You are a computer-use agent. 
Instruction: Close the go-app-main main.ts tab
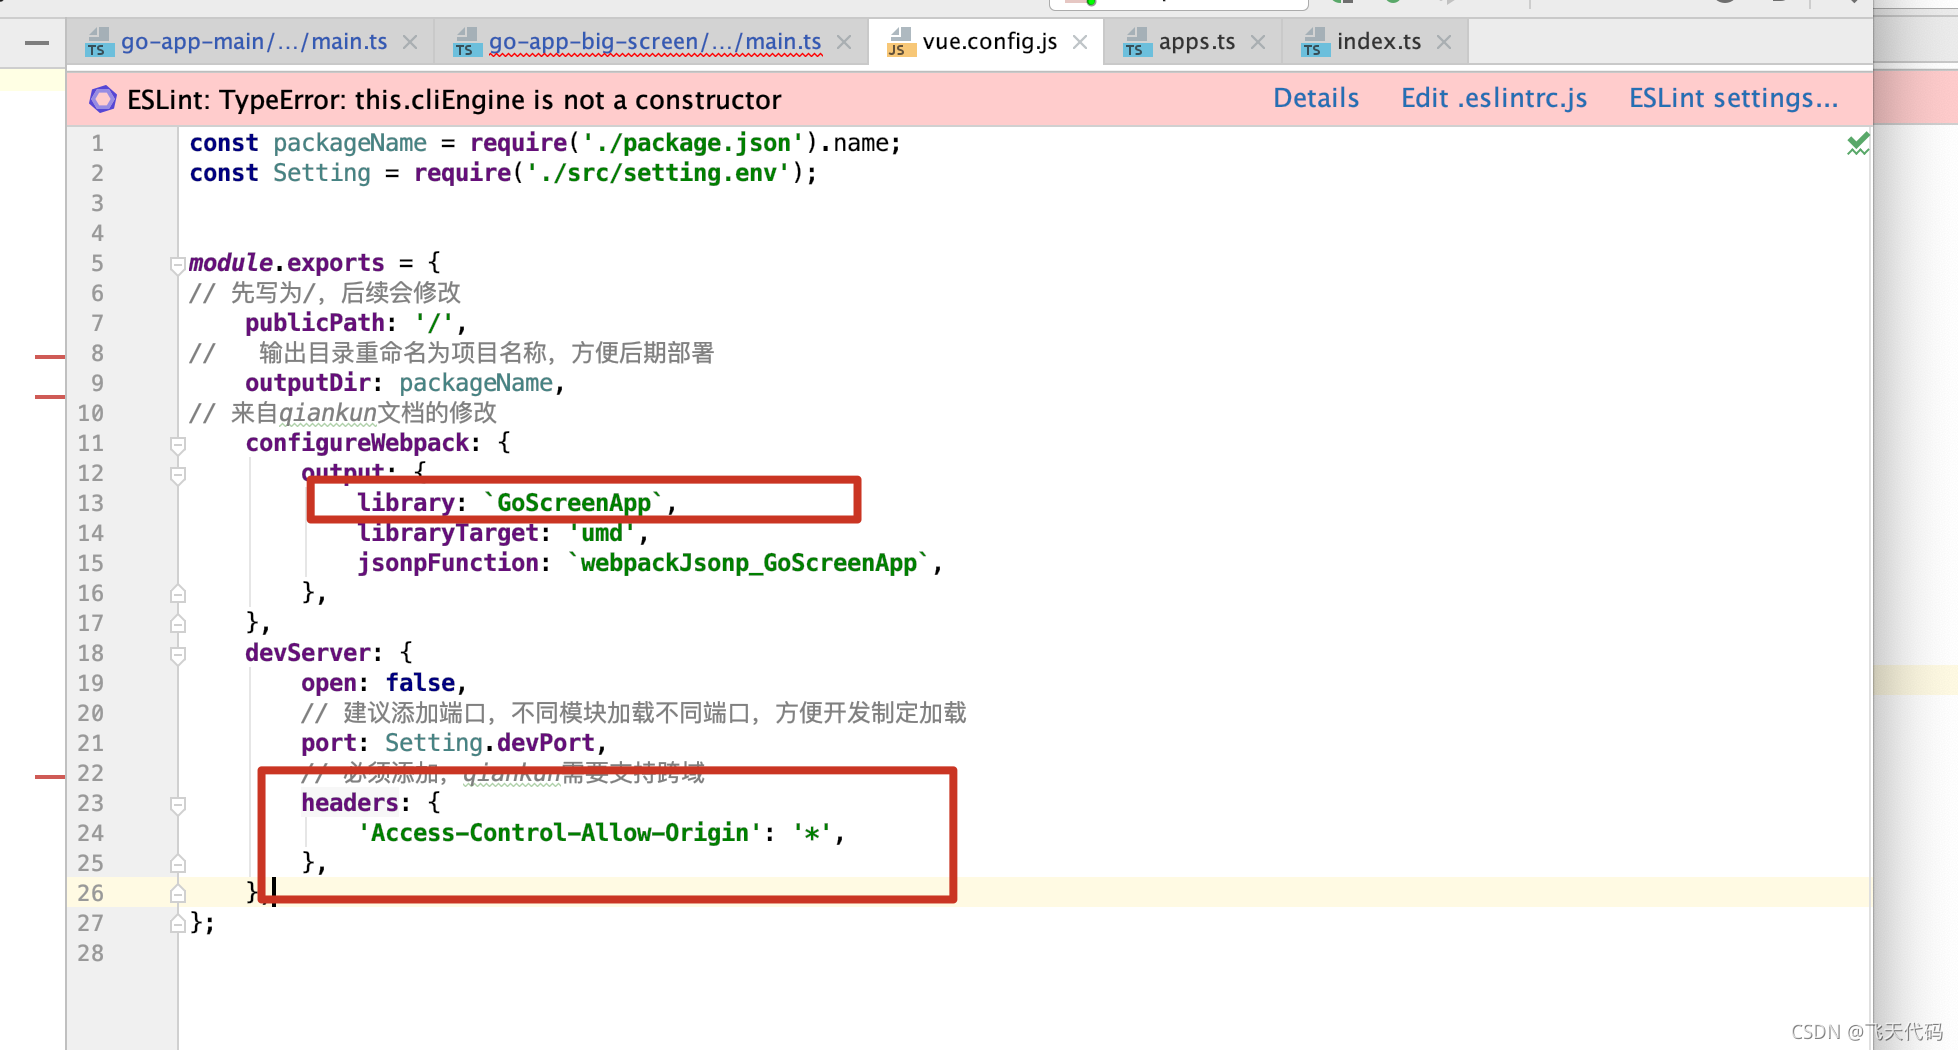tap(410, 42)
